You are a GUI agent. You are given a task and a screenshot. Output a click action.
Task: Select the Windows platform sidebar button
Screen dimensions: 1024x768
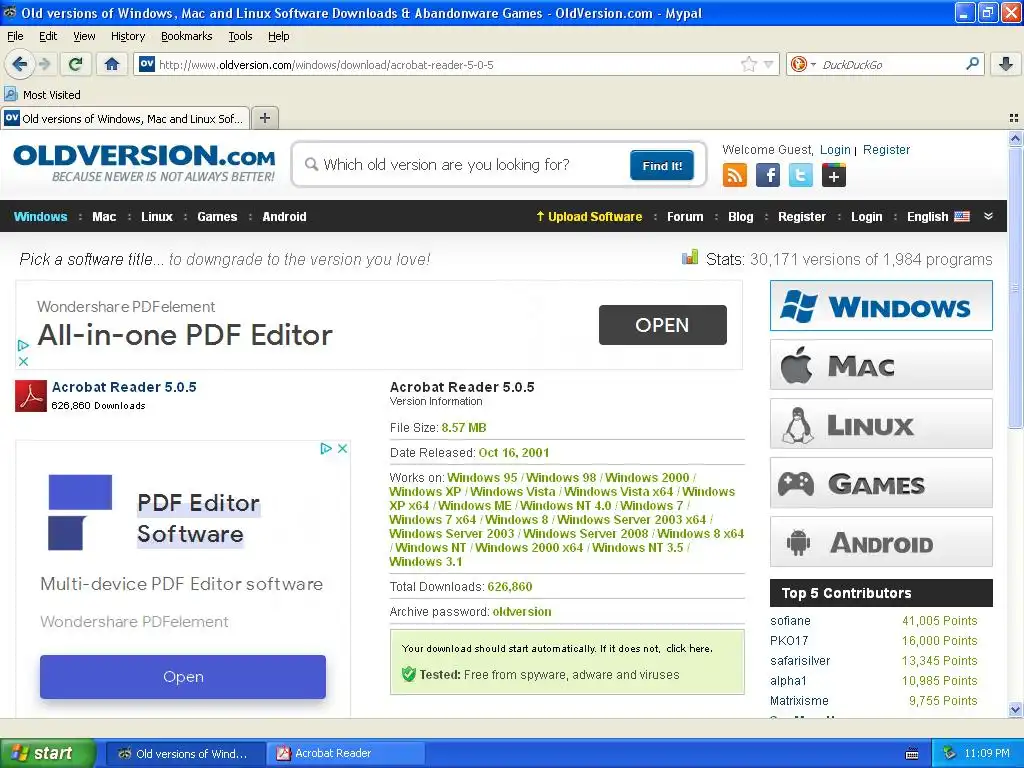pos(881,306)
